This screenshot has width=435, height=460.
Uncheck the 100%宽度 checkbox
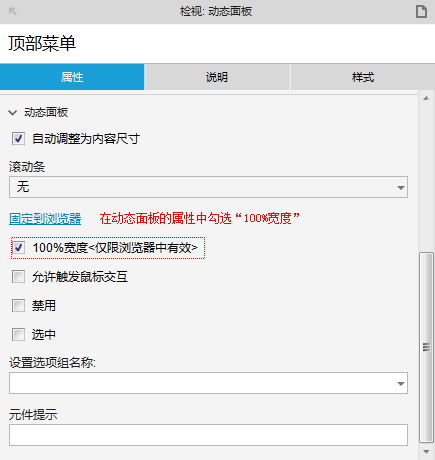(x=18, y=248)
